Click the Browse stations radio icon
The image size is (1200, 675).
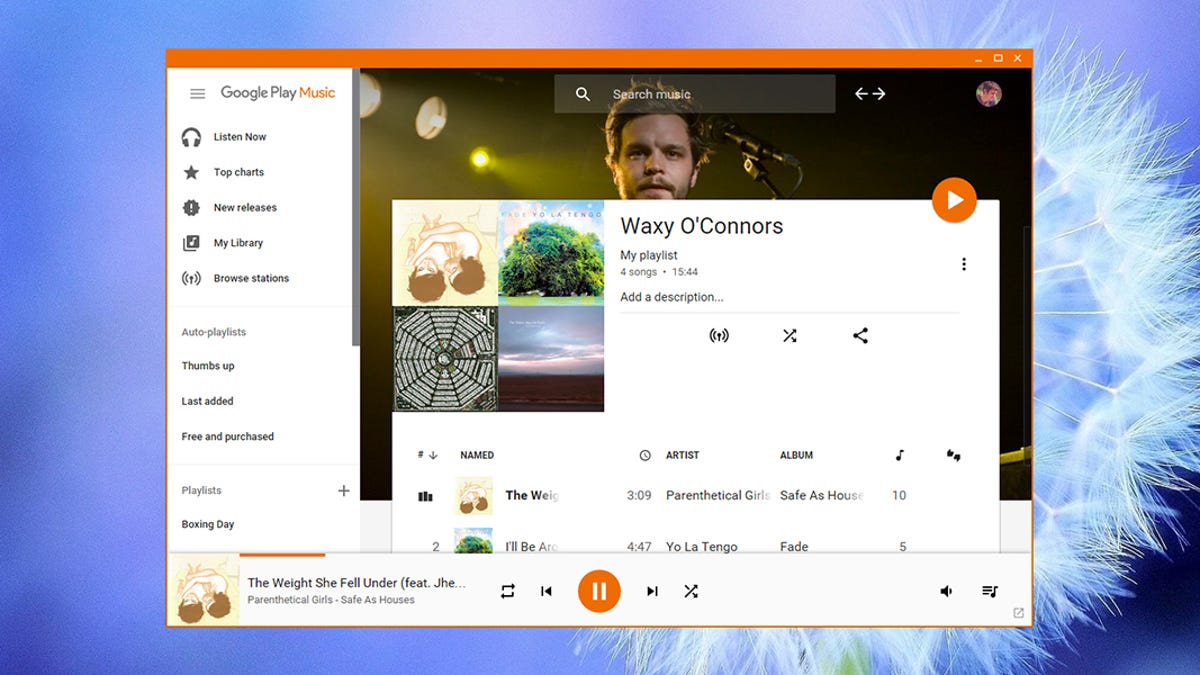(x=191, y=278)
